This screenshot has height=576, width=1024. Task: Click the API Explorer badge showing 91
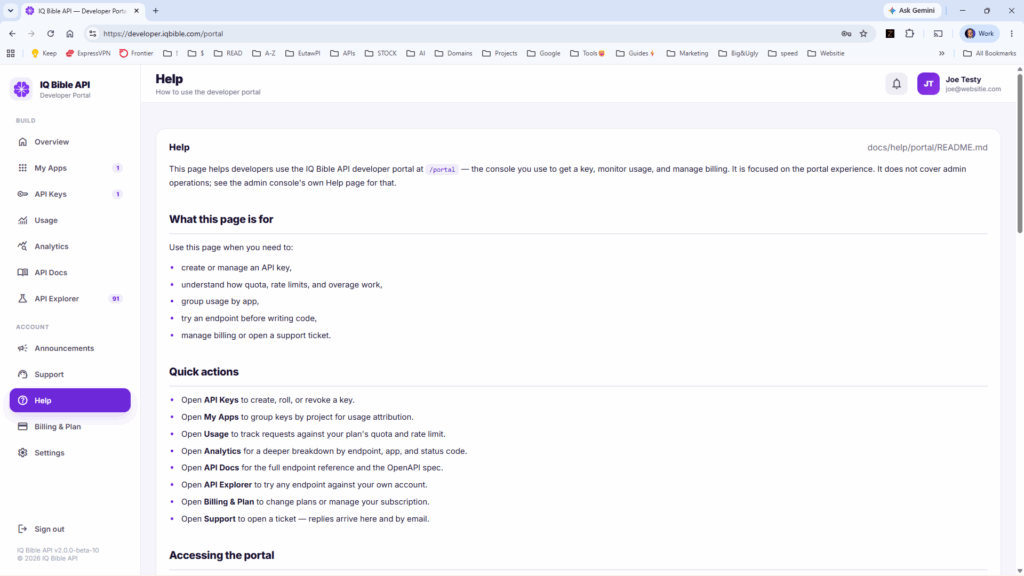pyautogui.click(x=116, y=298)
